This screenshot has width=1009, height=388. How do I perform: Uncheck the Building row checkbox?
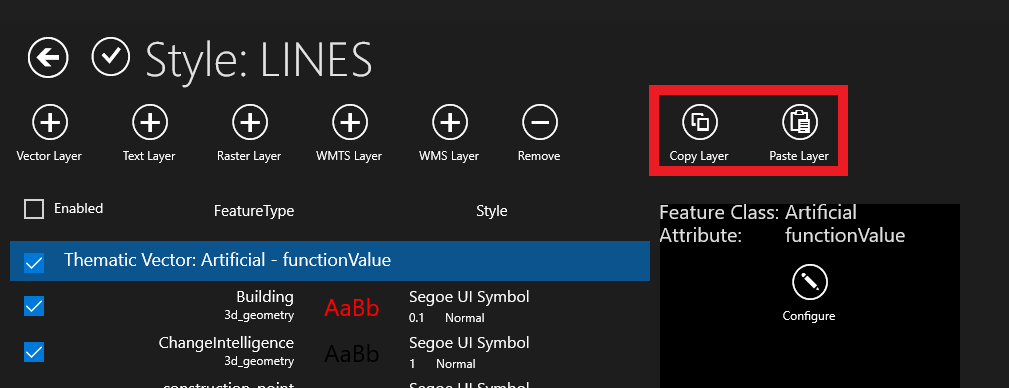point(33,306)
